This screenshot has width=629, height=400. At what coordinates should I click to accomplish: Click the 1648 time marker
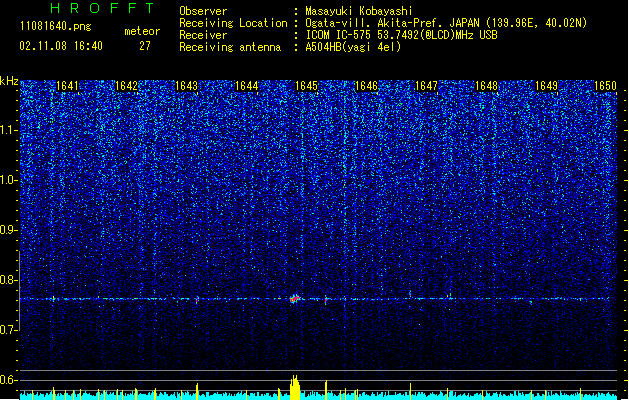486,86
